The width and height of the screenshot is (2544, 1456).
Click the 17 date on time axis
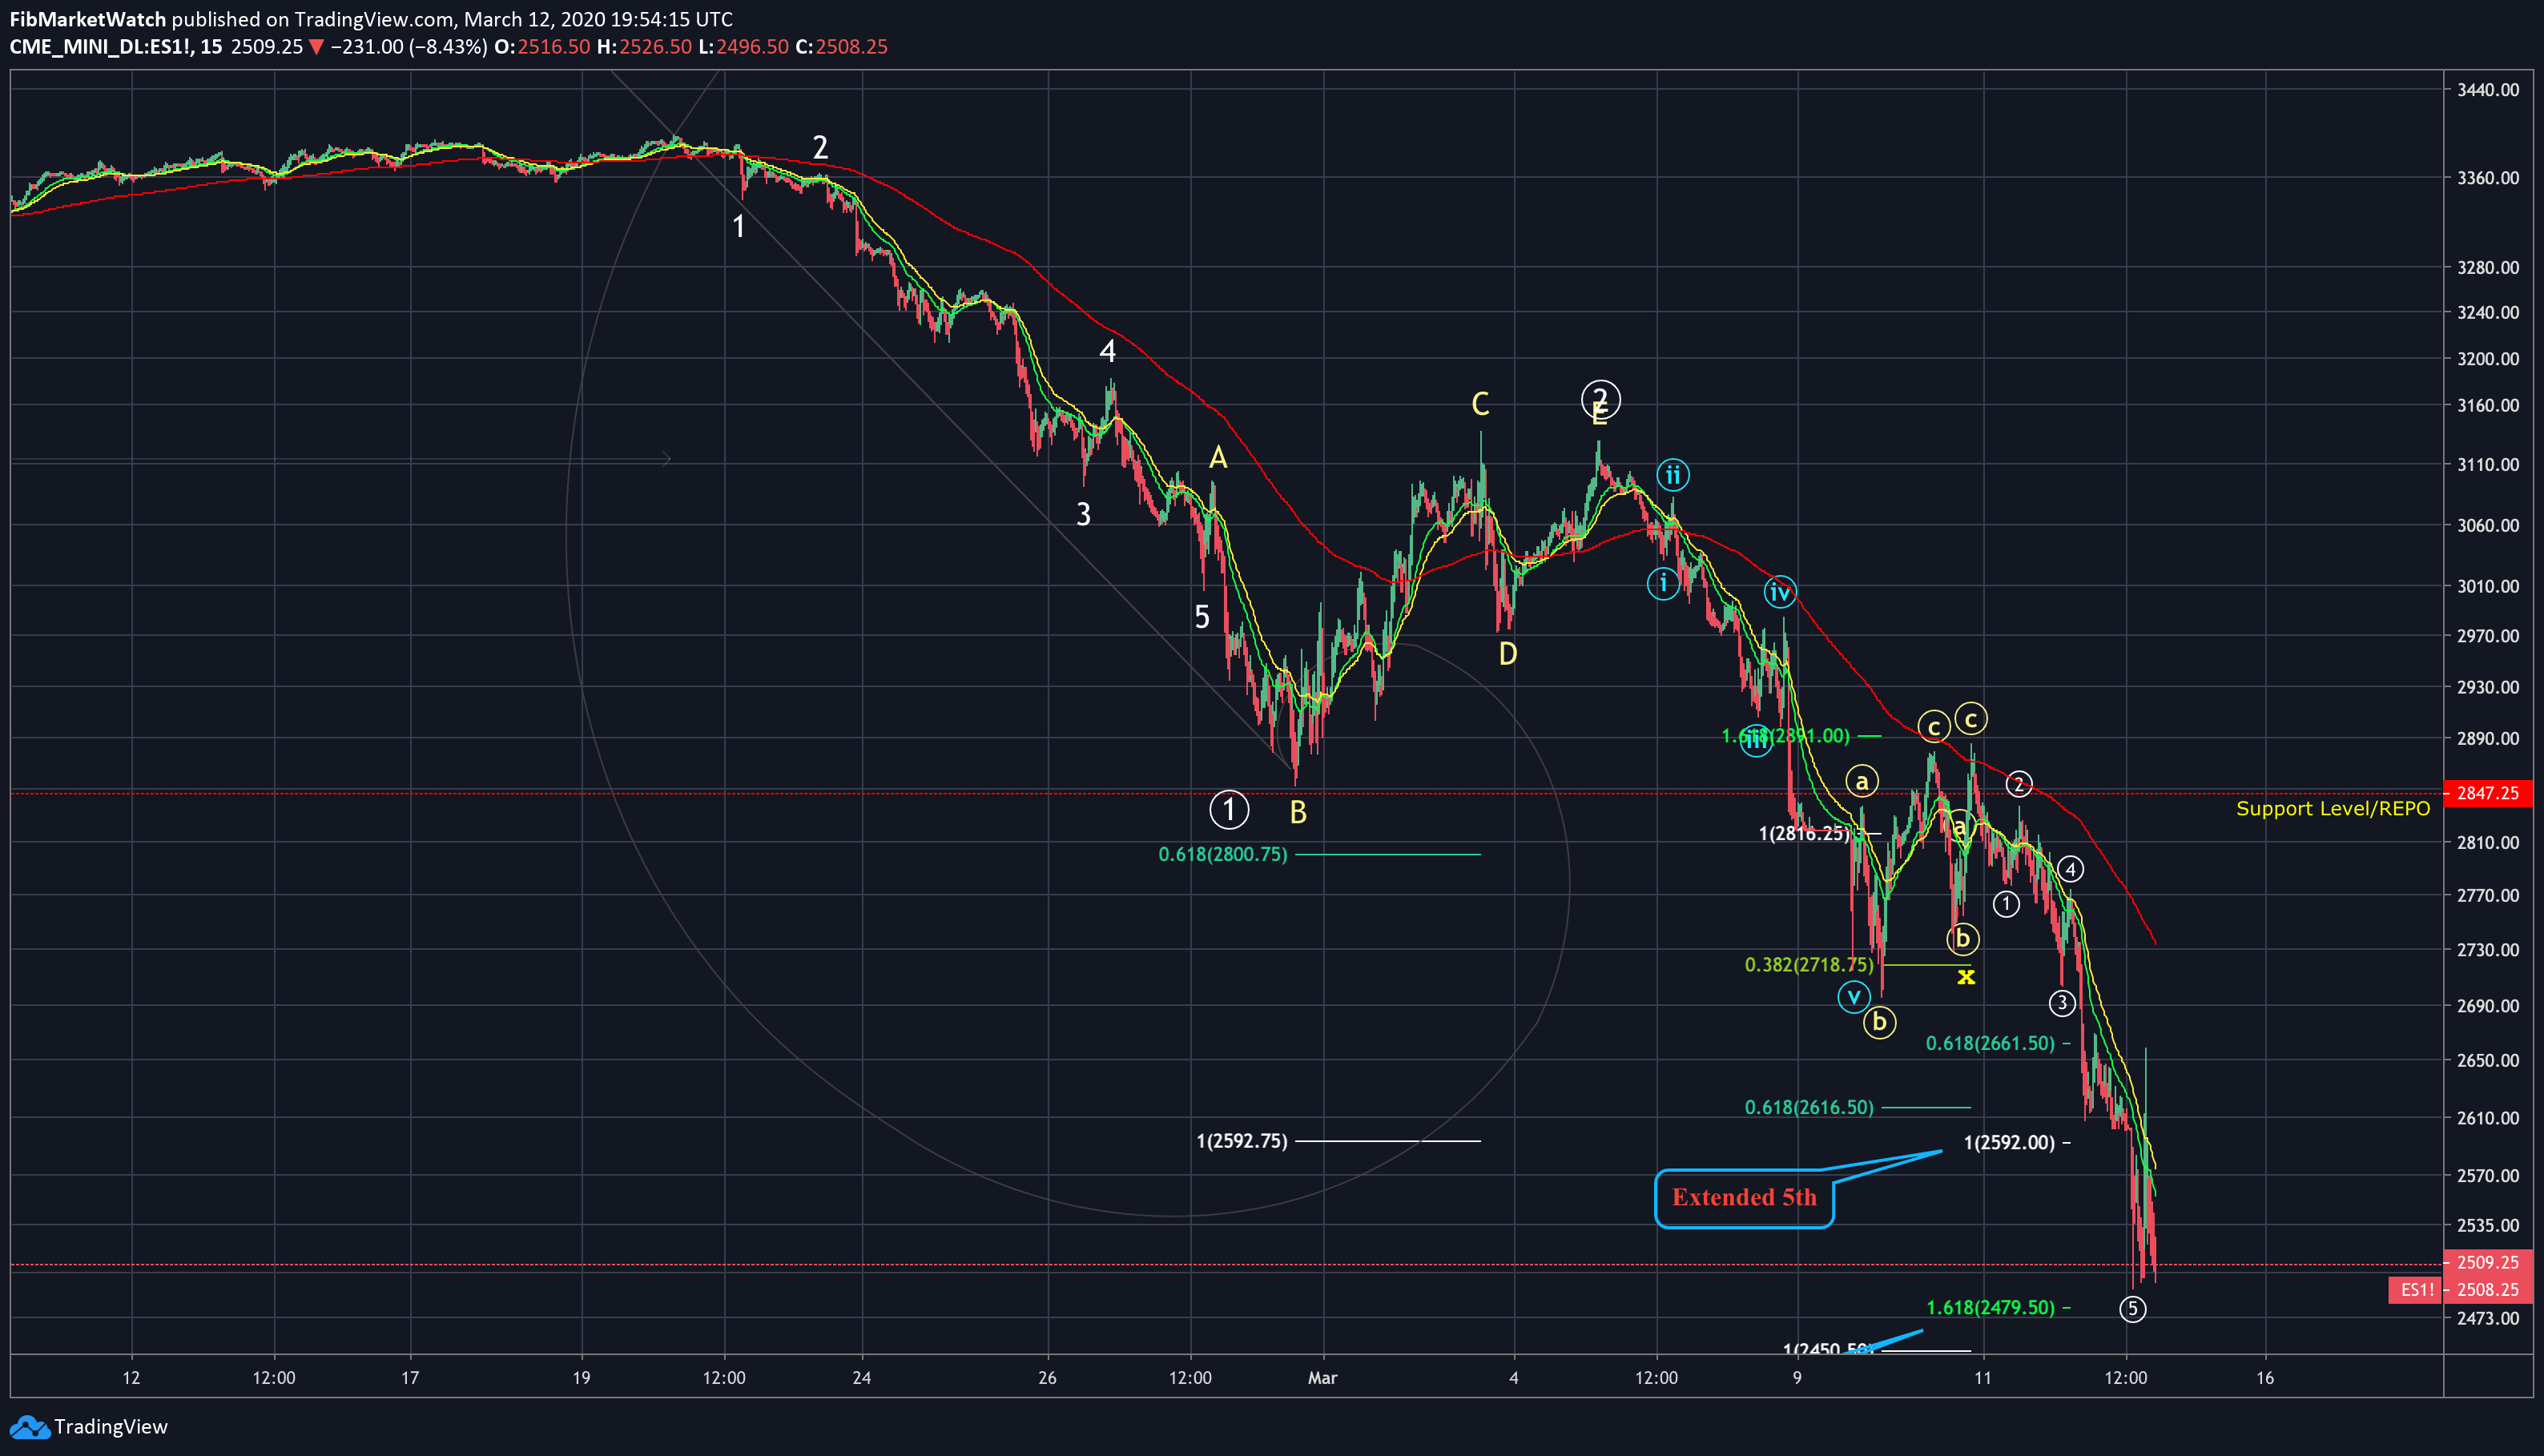410,1378
